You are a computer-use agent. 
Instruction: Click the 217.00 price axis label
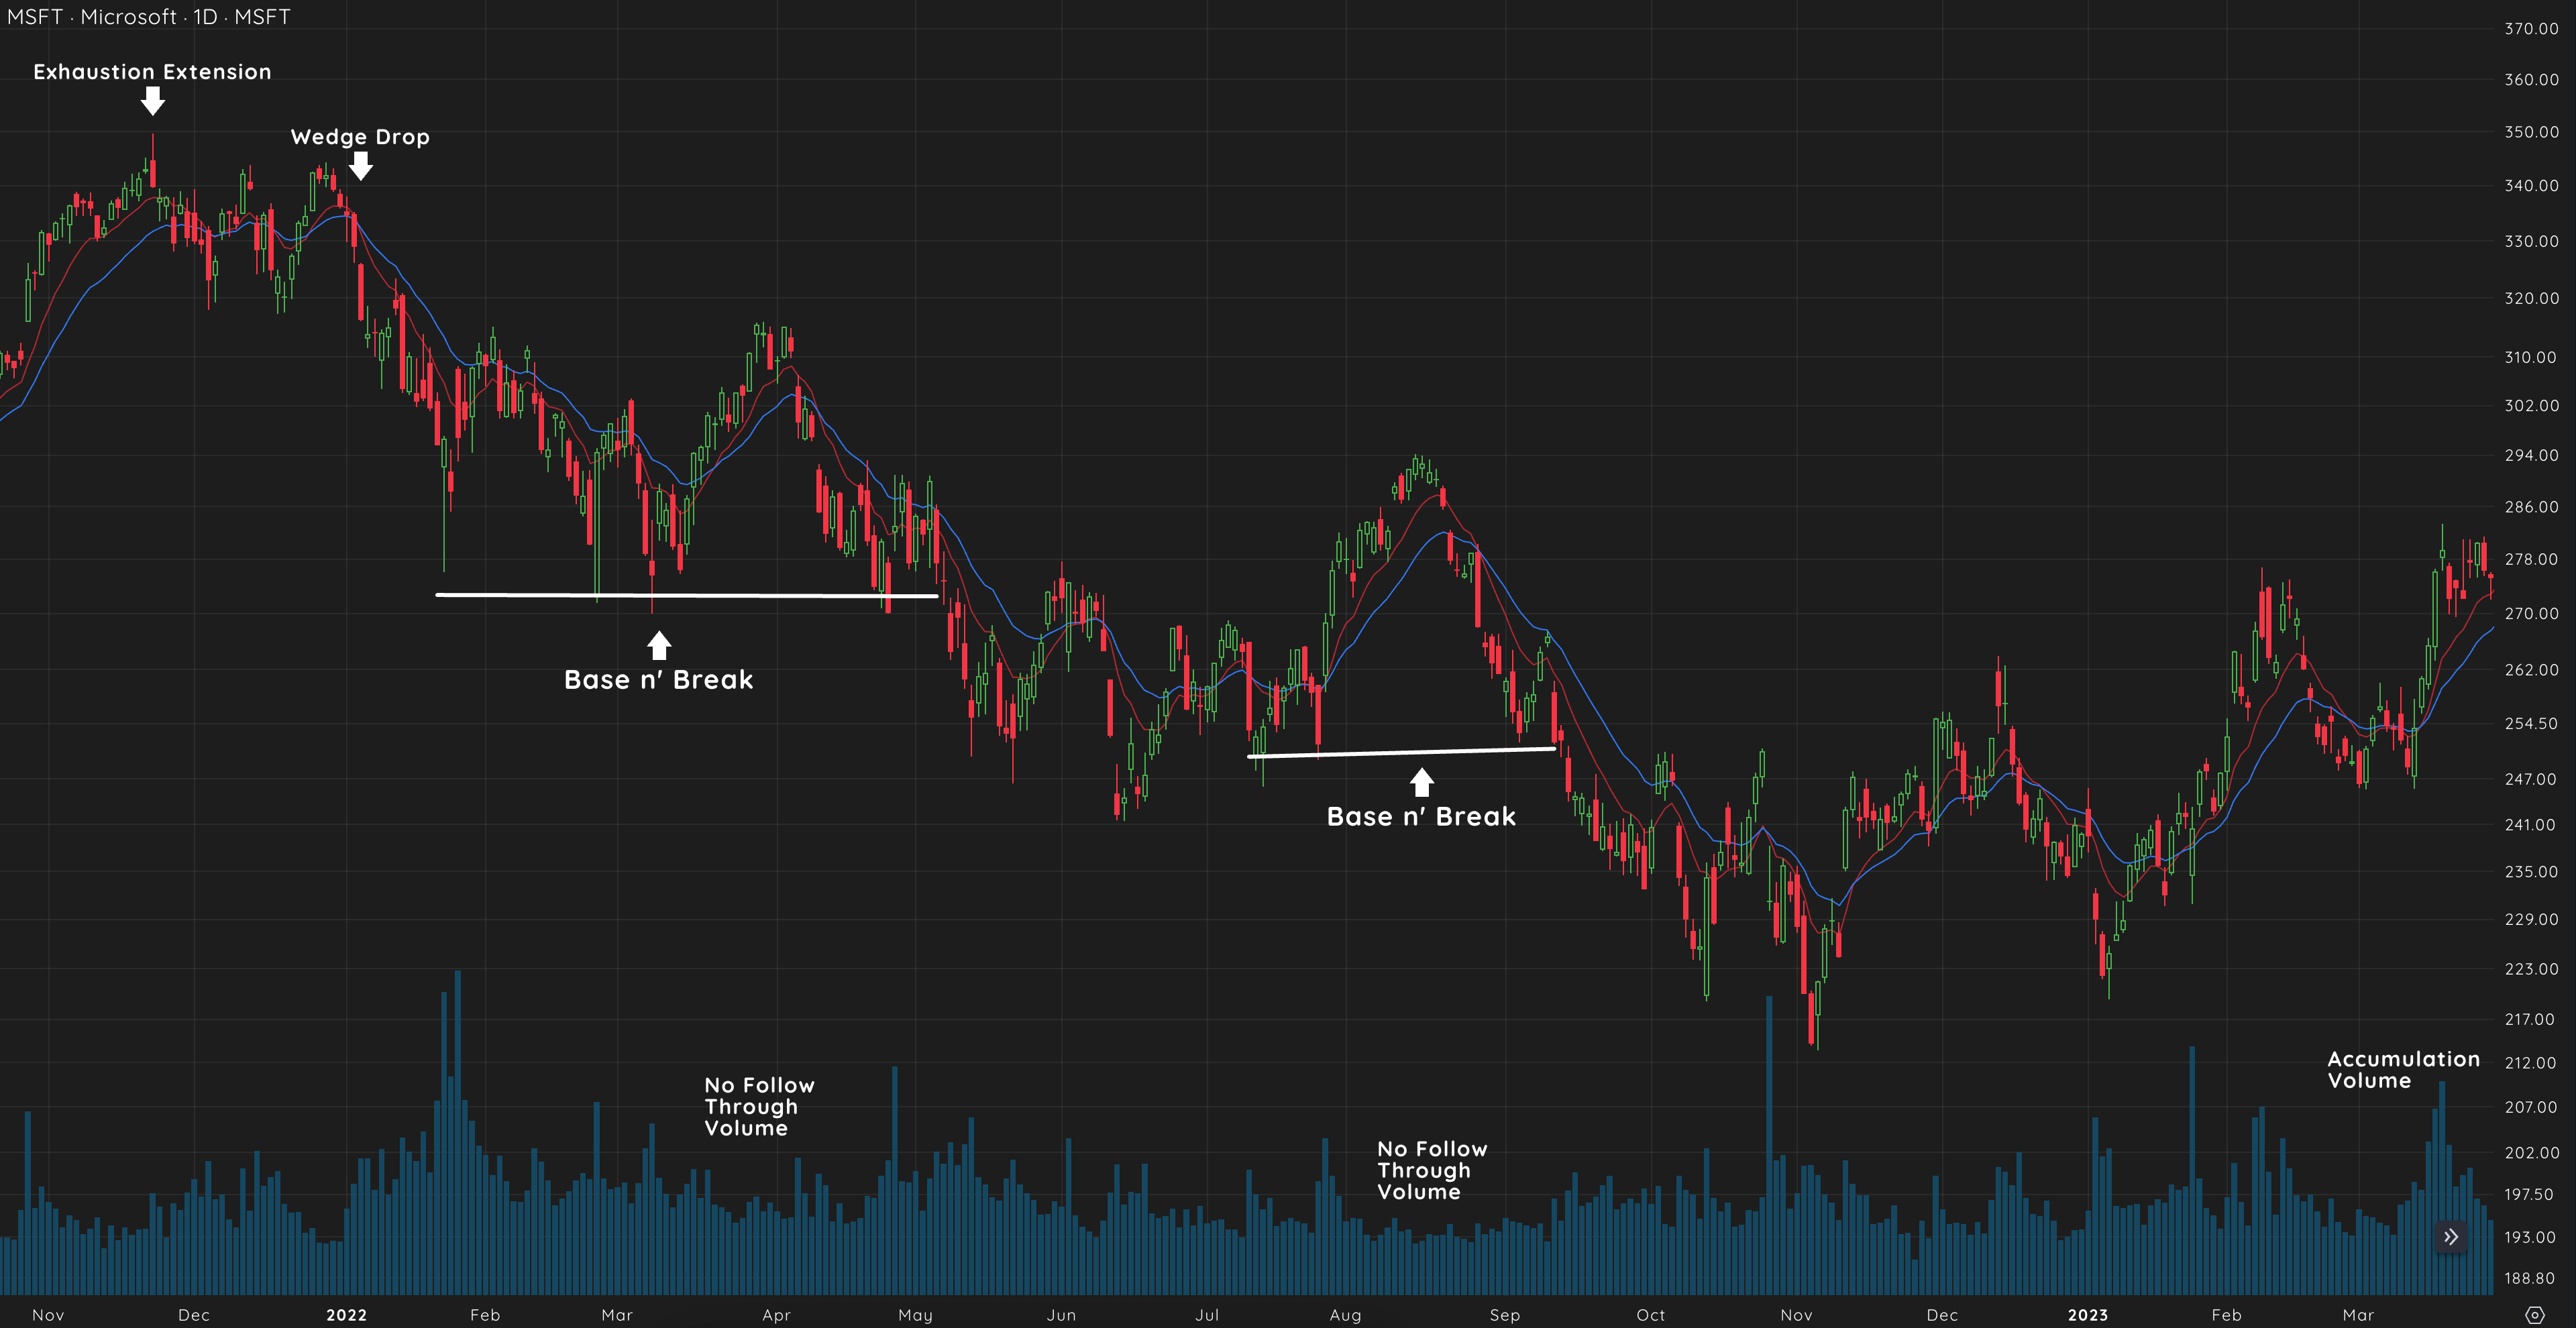(2531, 1020)
